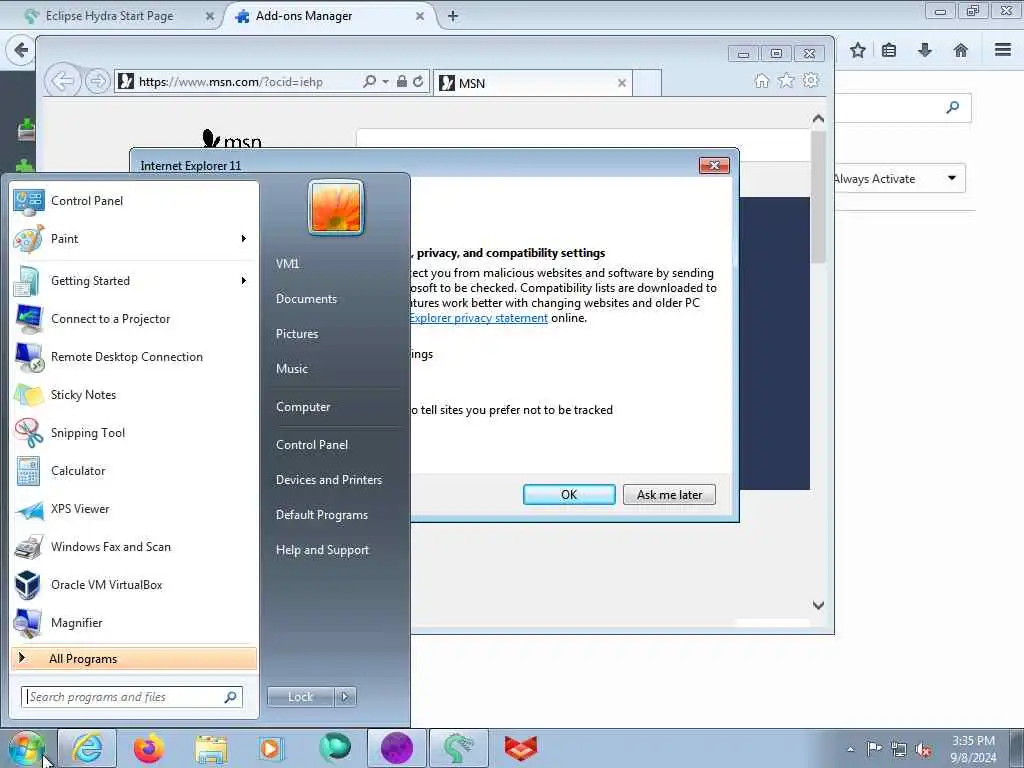
Task: Close the MSN tab
Action: tap(622, 83)
